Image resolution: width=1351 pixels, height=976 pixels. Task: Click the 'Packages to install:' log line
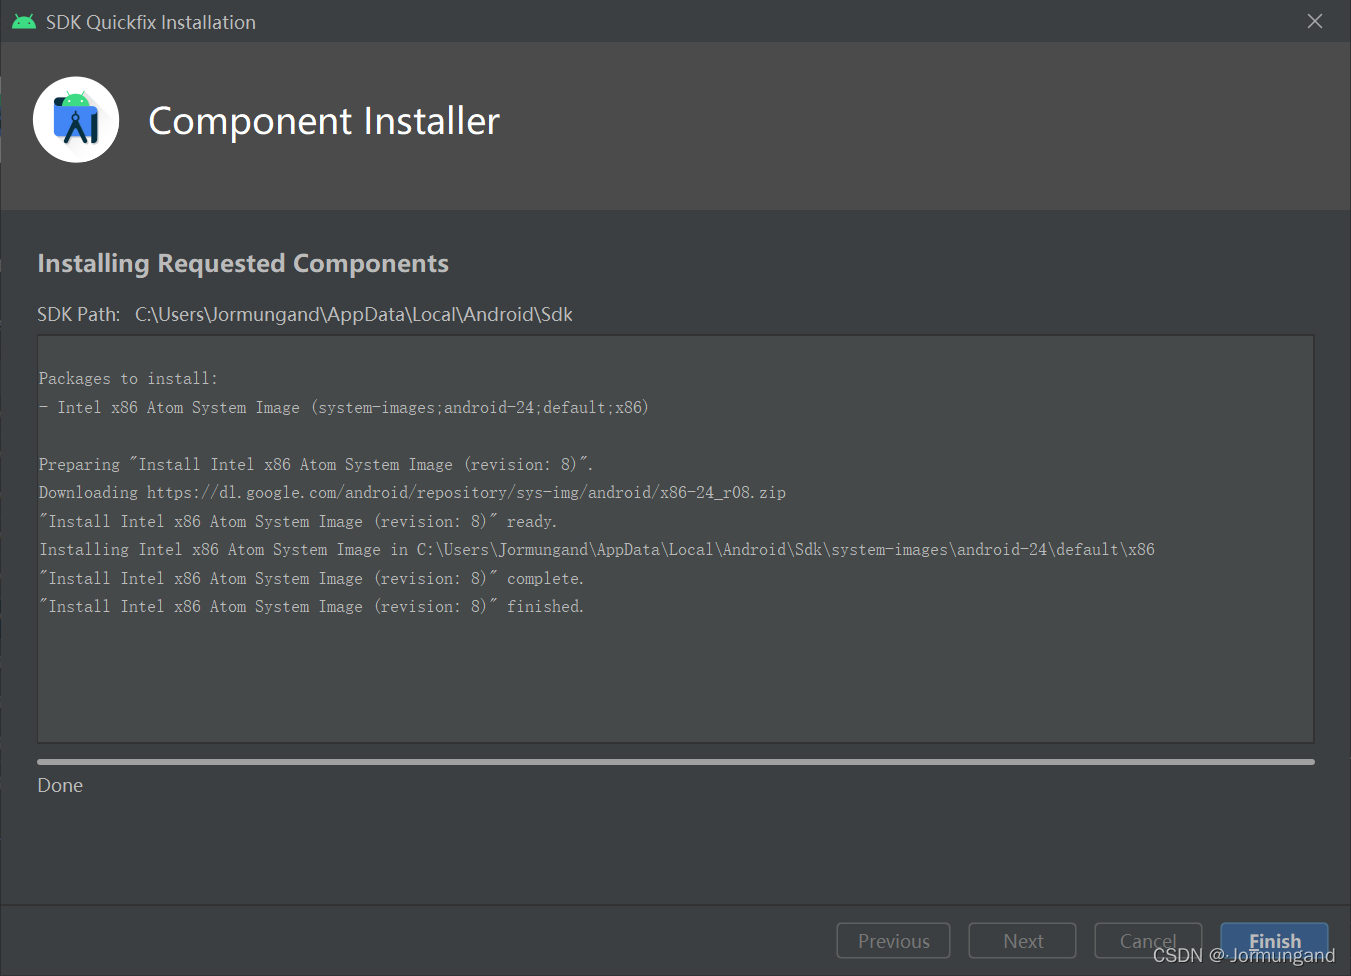point(128,378)
